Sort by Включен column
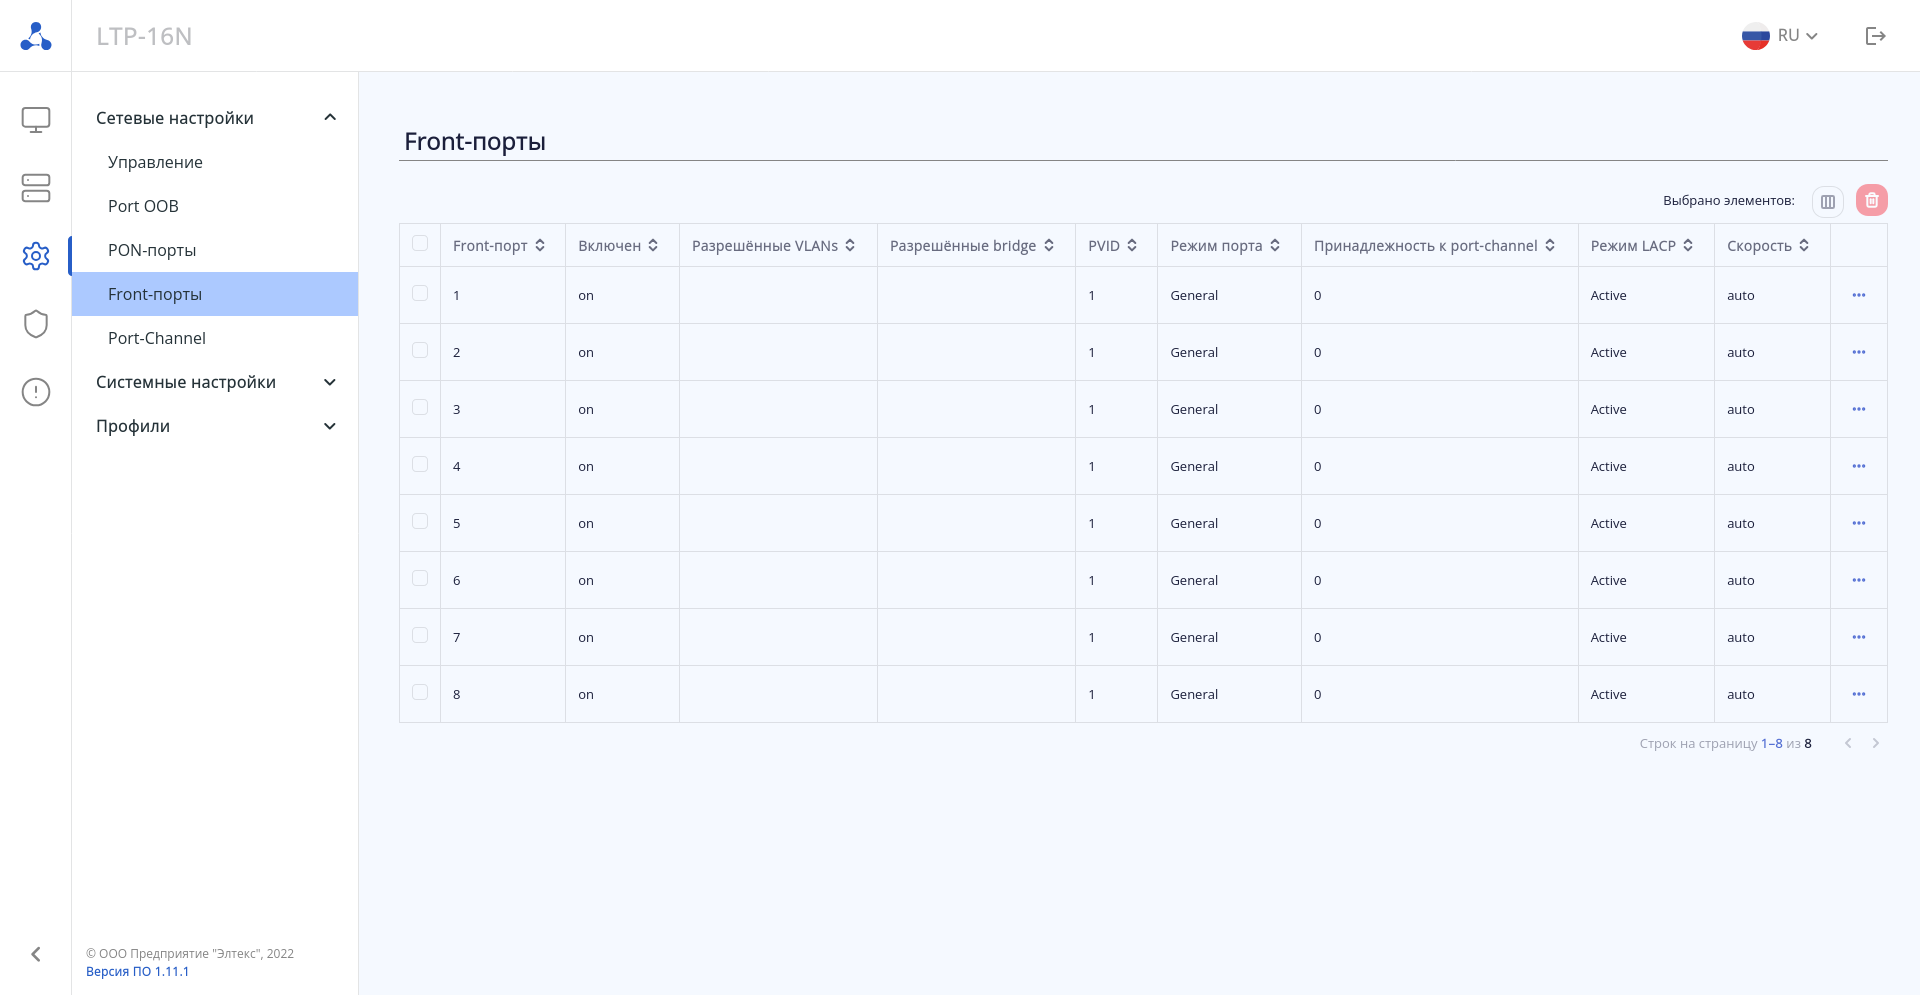 (653, 246)
